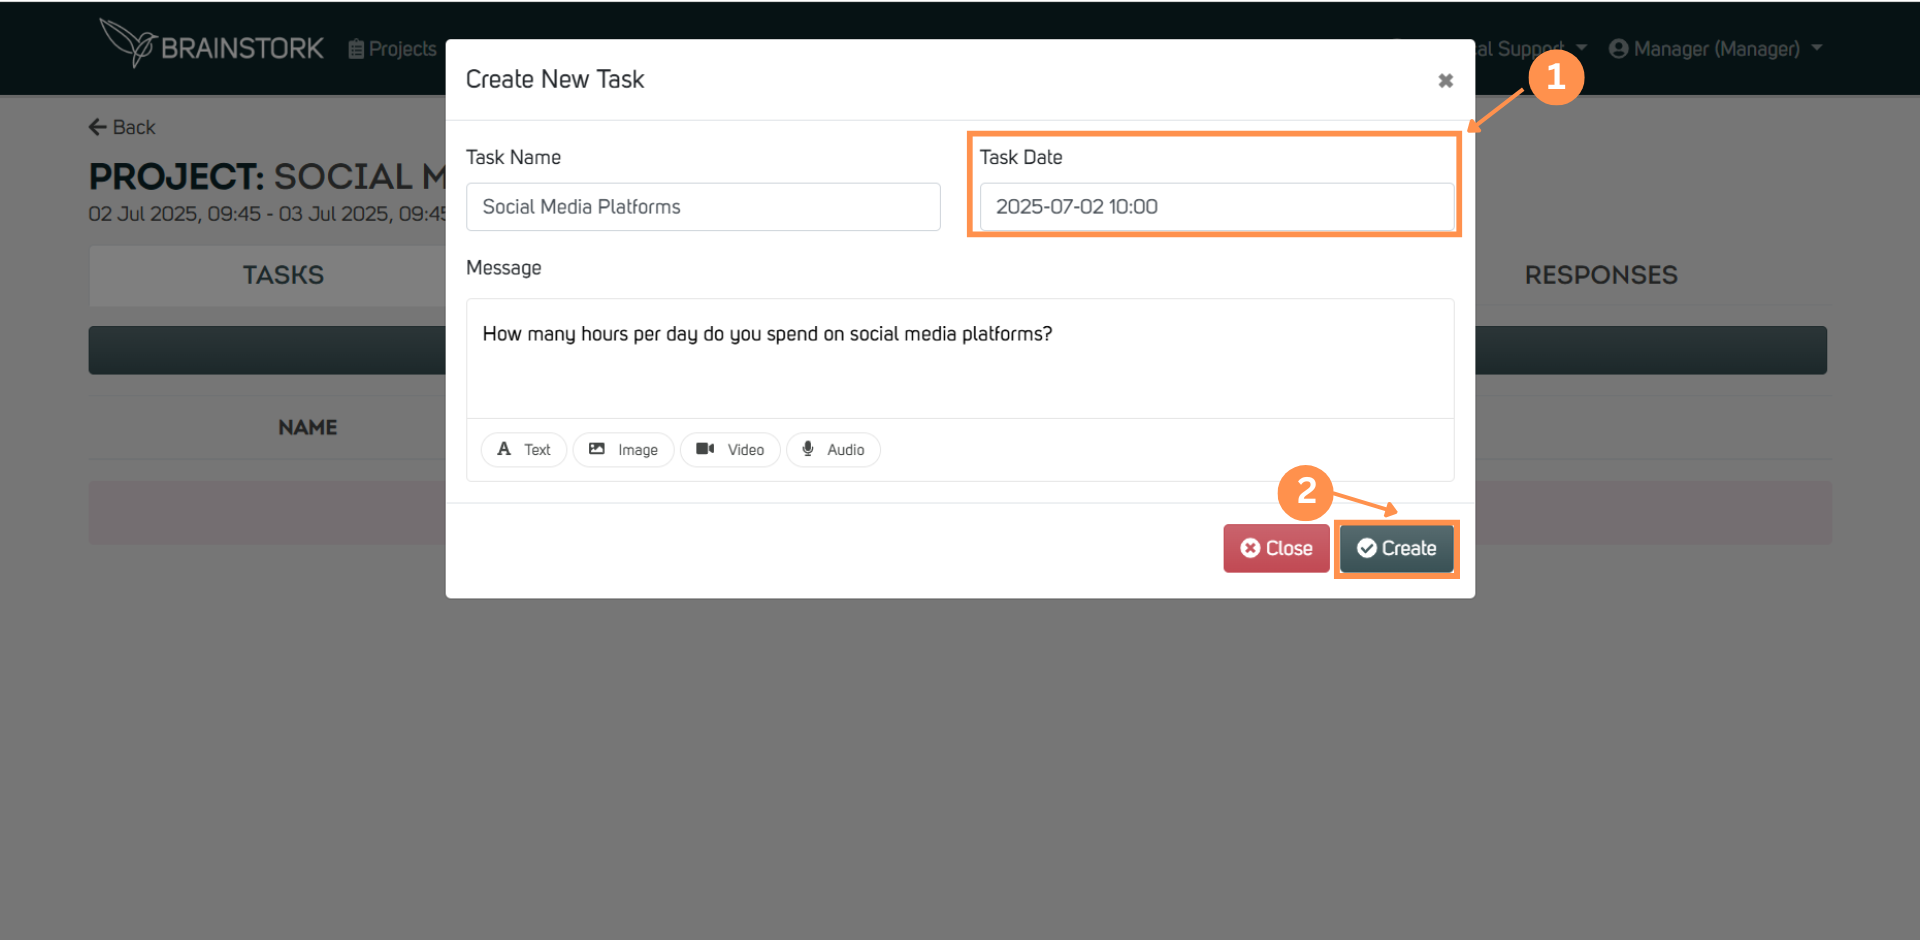The image size is (1920, 940).
Task: Click the Create button
Action: (1396, 548)
